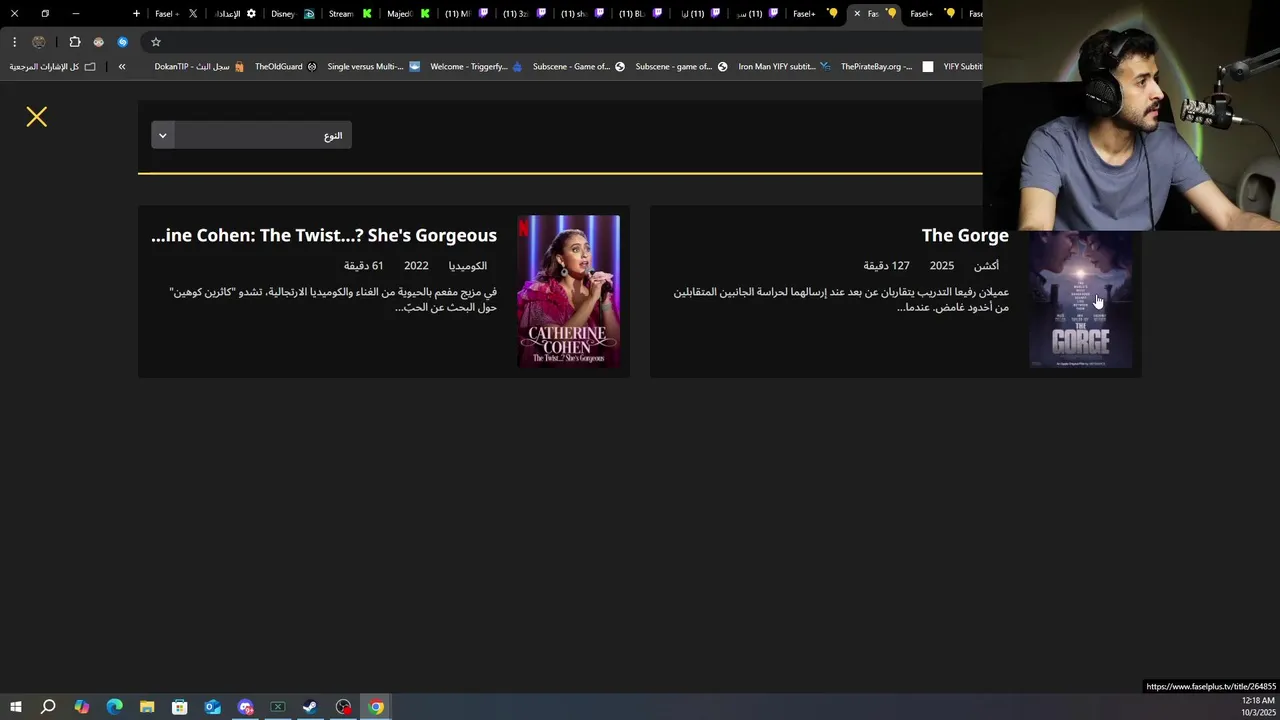Open the كل الإشارات المرجعية bookmarks folder
Image resolution: width=1280 pixels, height=720 pixels.
point(53,67)
